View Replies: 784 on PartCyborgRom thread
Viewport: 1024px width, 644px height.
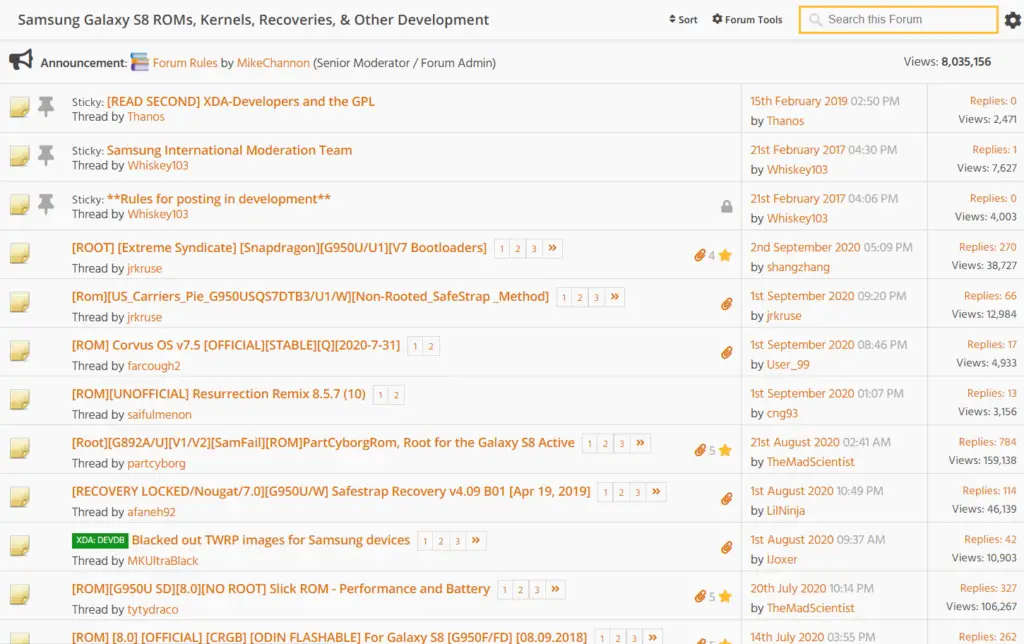coord(987,442)
